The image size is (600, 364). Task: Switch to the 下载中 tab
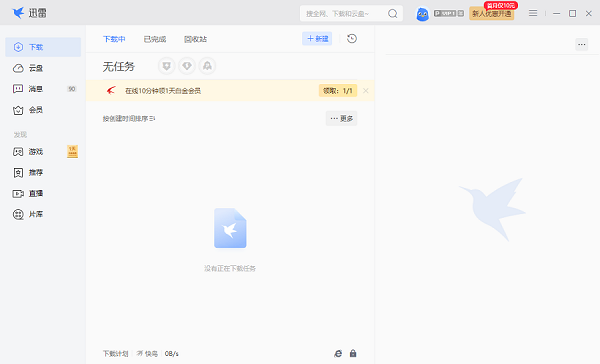point(114,39)
